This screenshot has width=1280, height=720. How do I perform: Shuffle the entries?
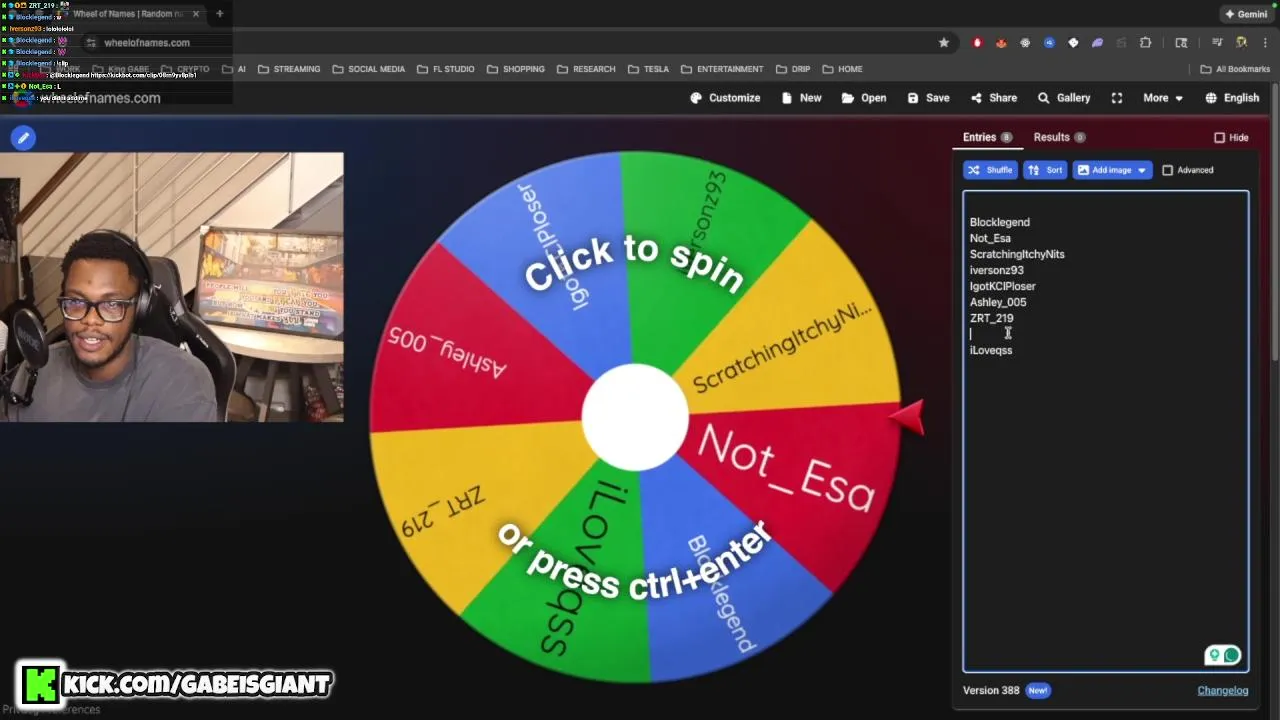(990, 170)
